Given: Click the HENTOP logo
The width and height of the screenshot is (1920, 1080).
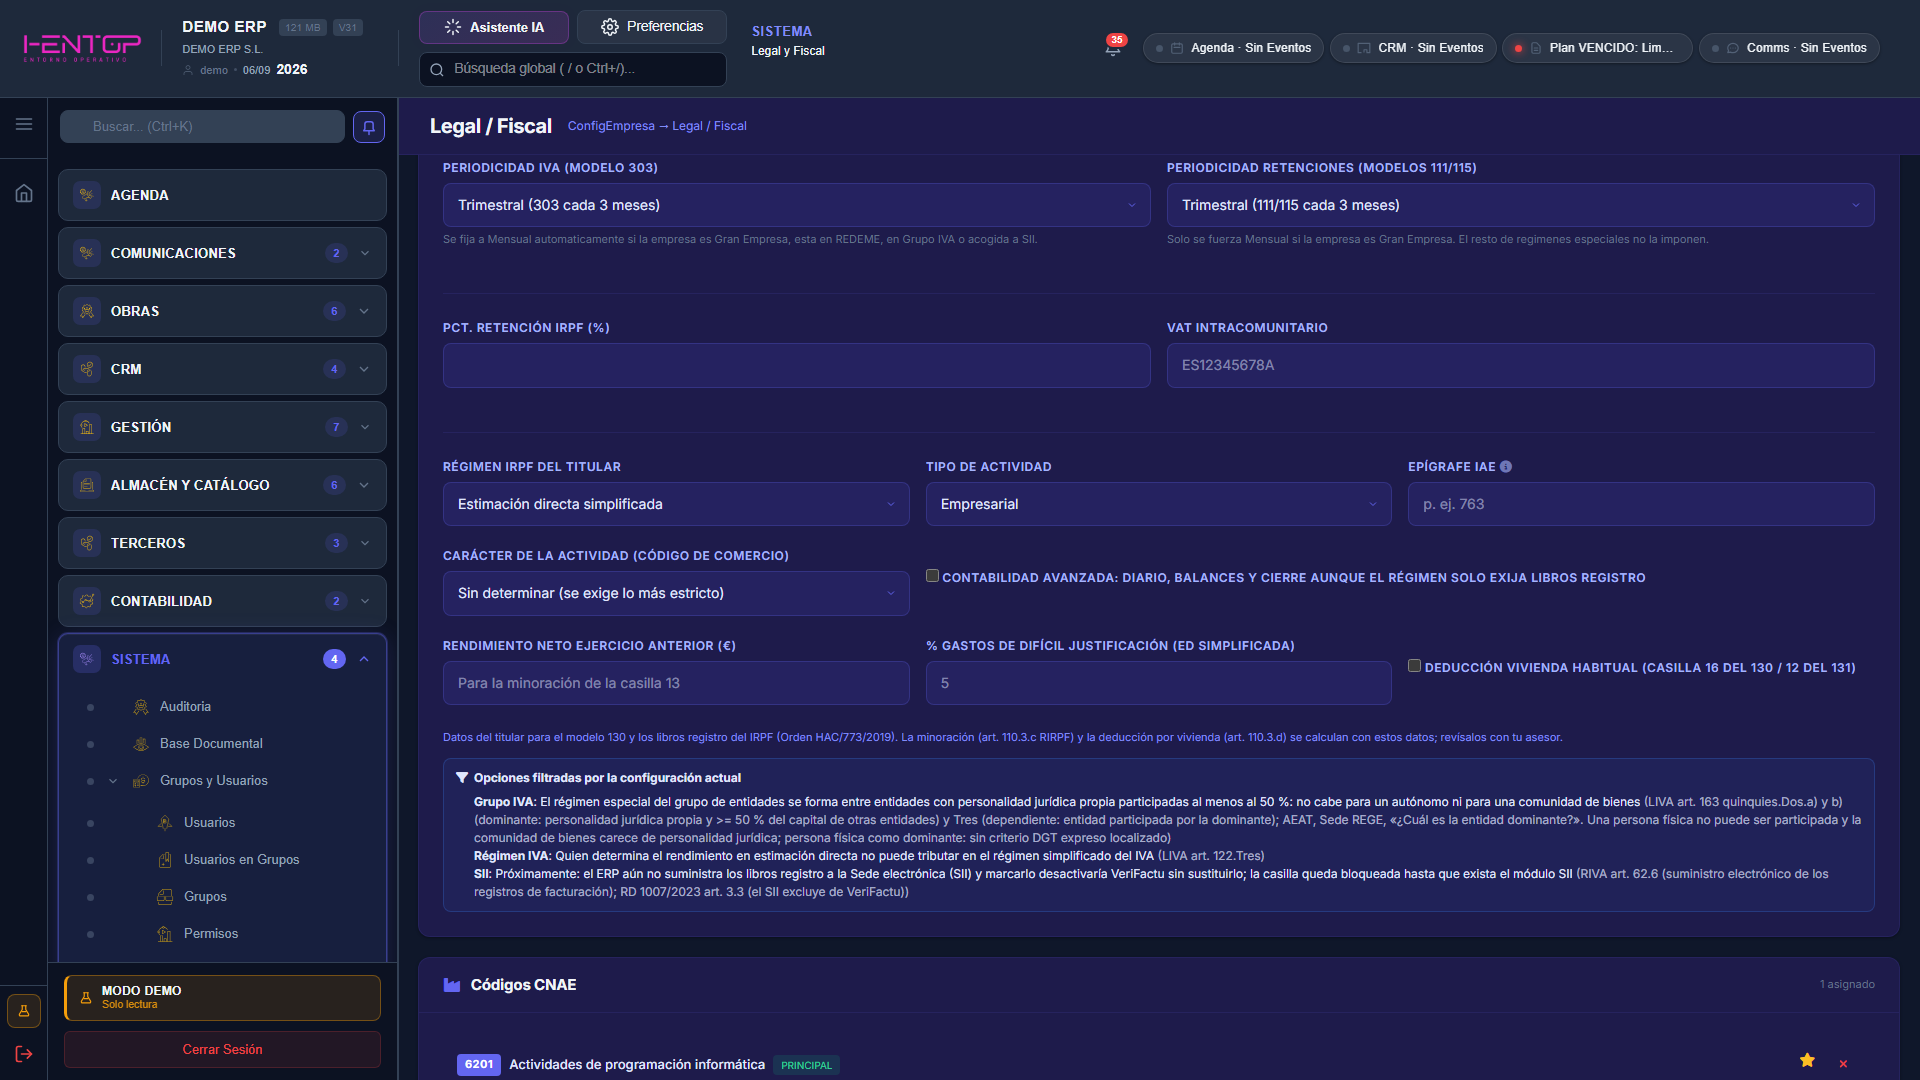Looking at the screenshot, I should click(82, 47).
